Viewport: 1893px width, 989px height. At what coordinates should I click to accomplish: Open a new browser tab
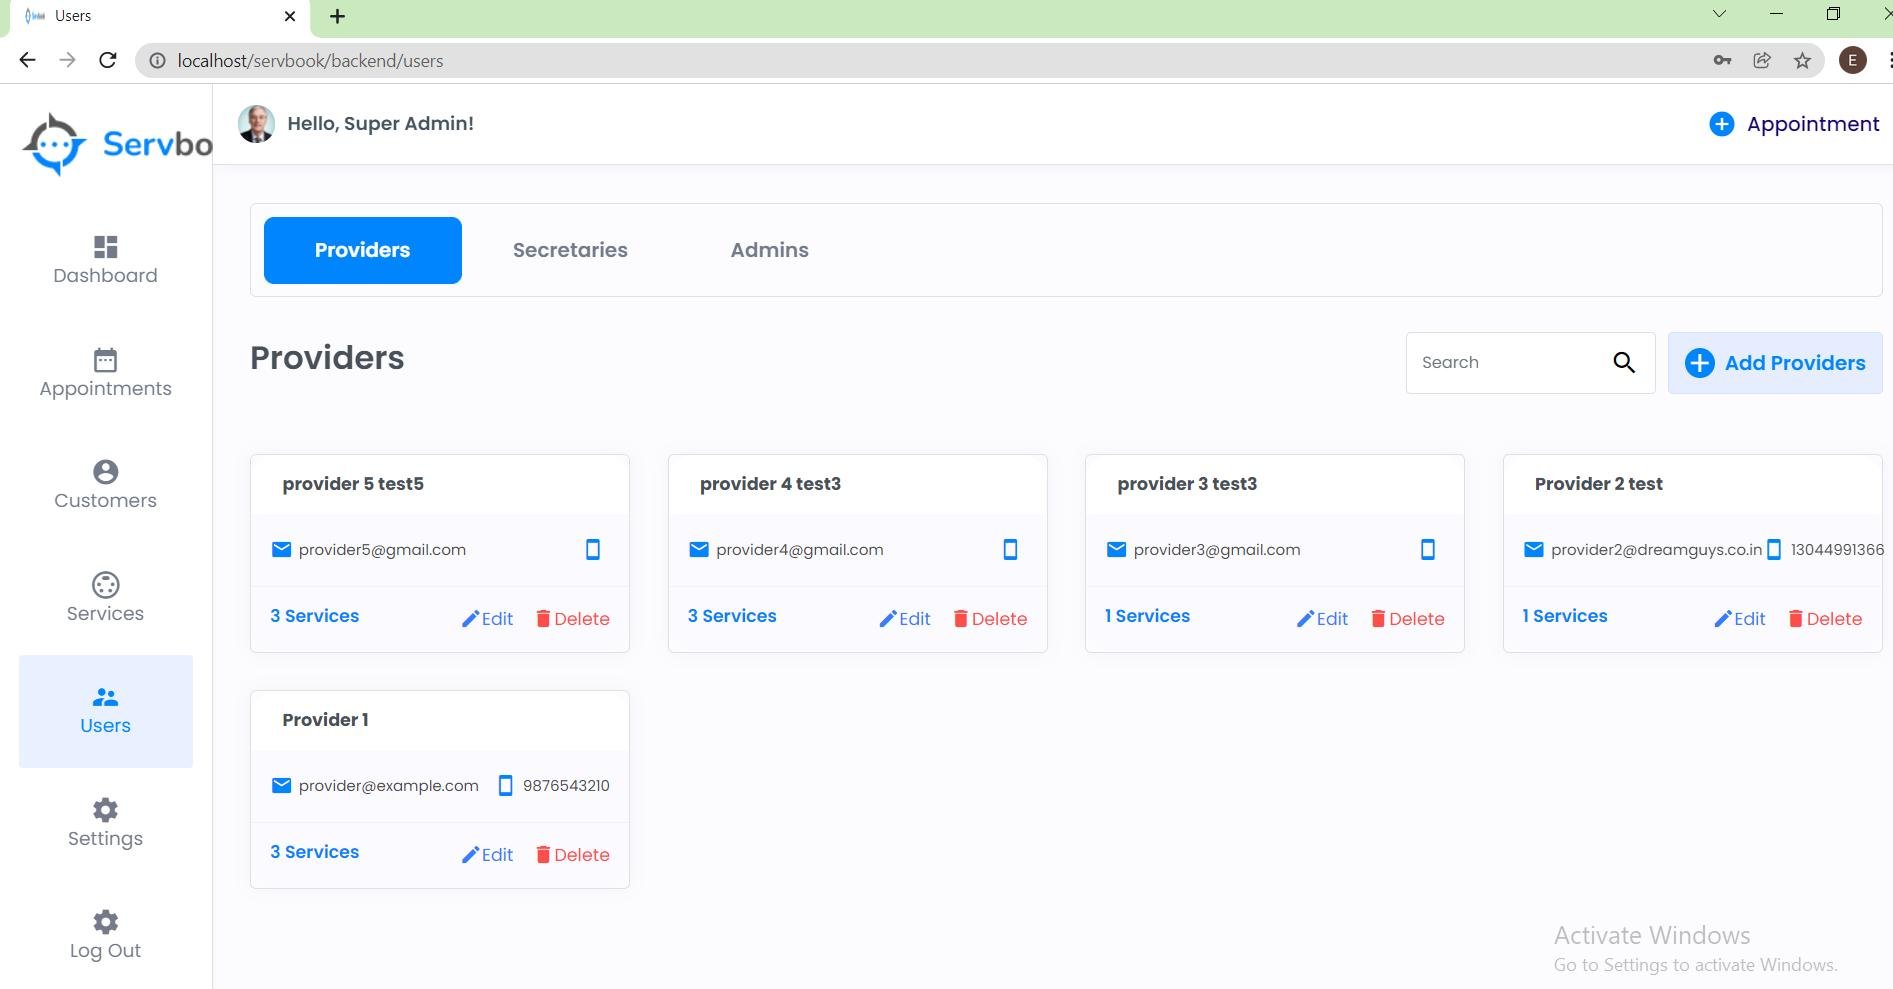tap(337, 16)
